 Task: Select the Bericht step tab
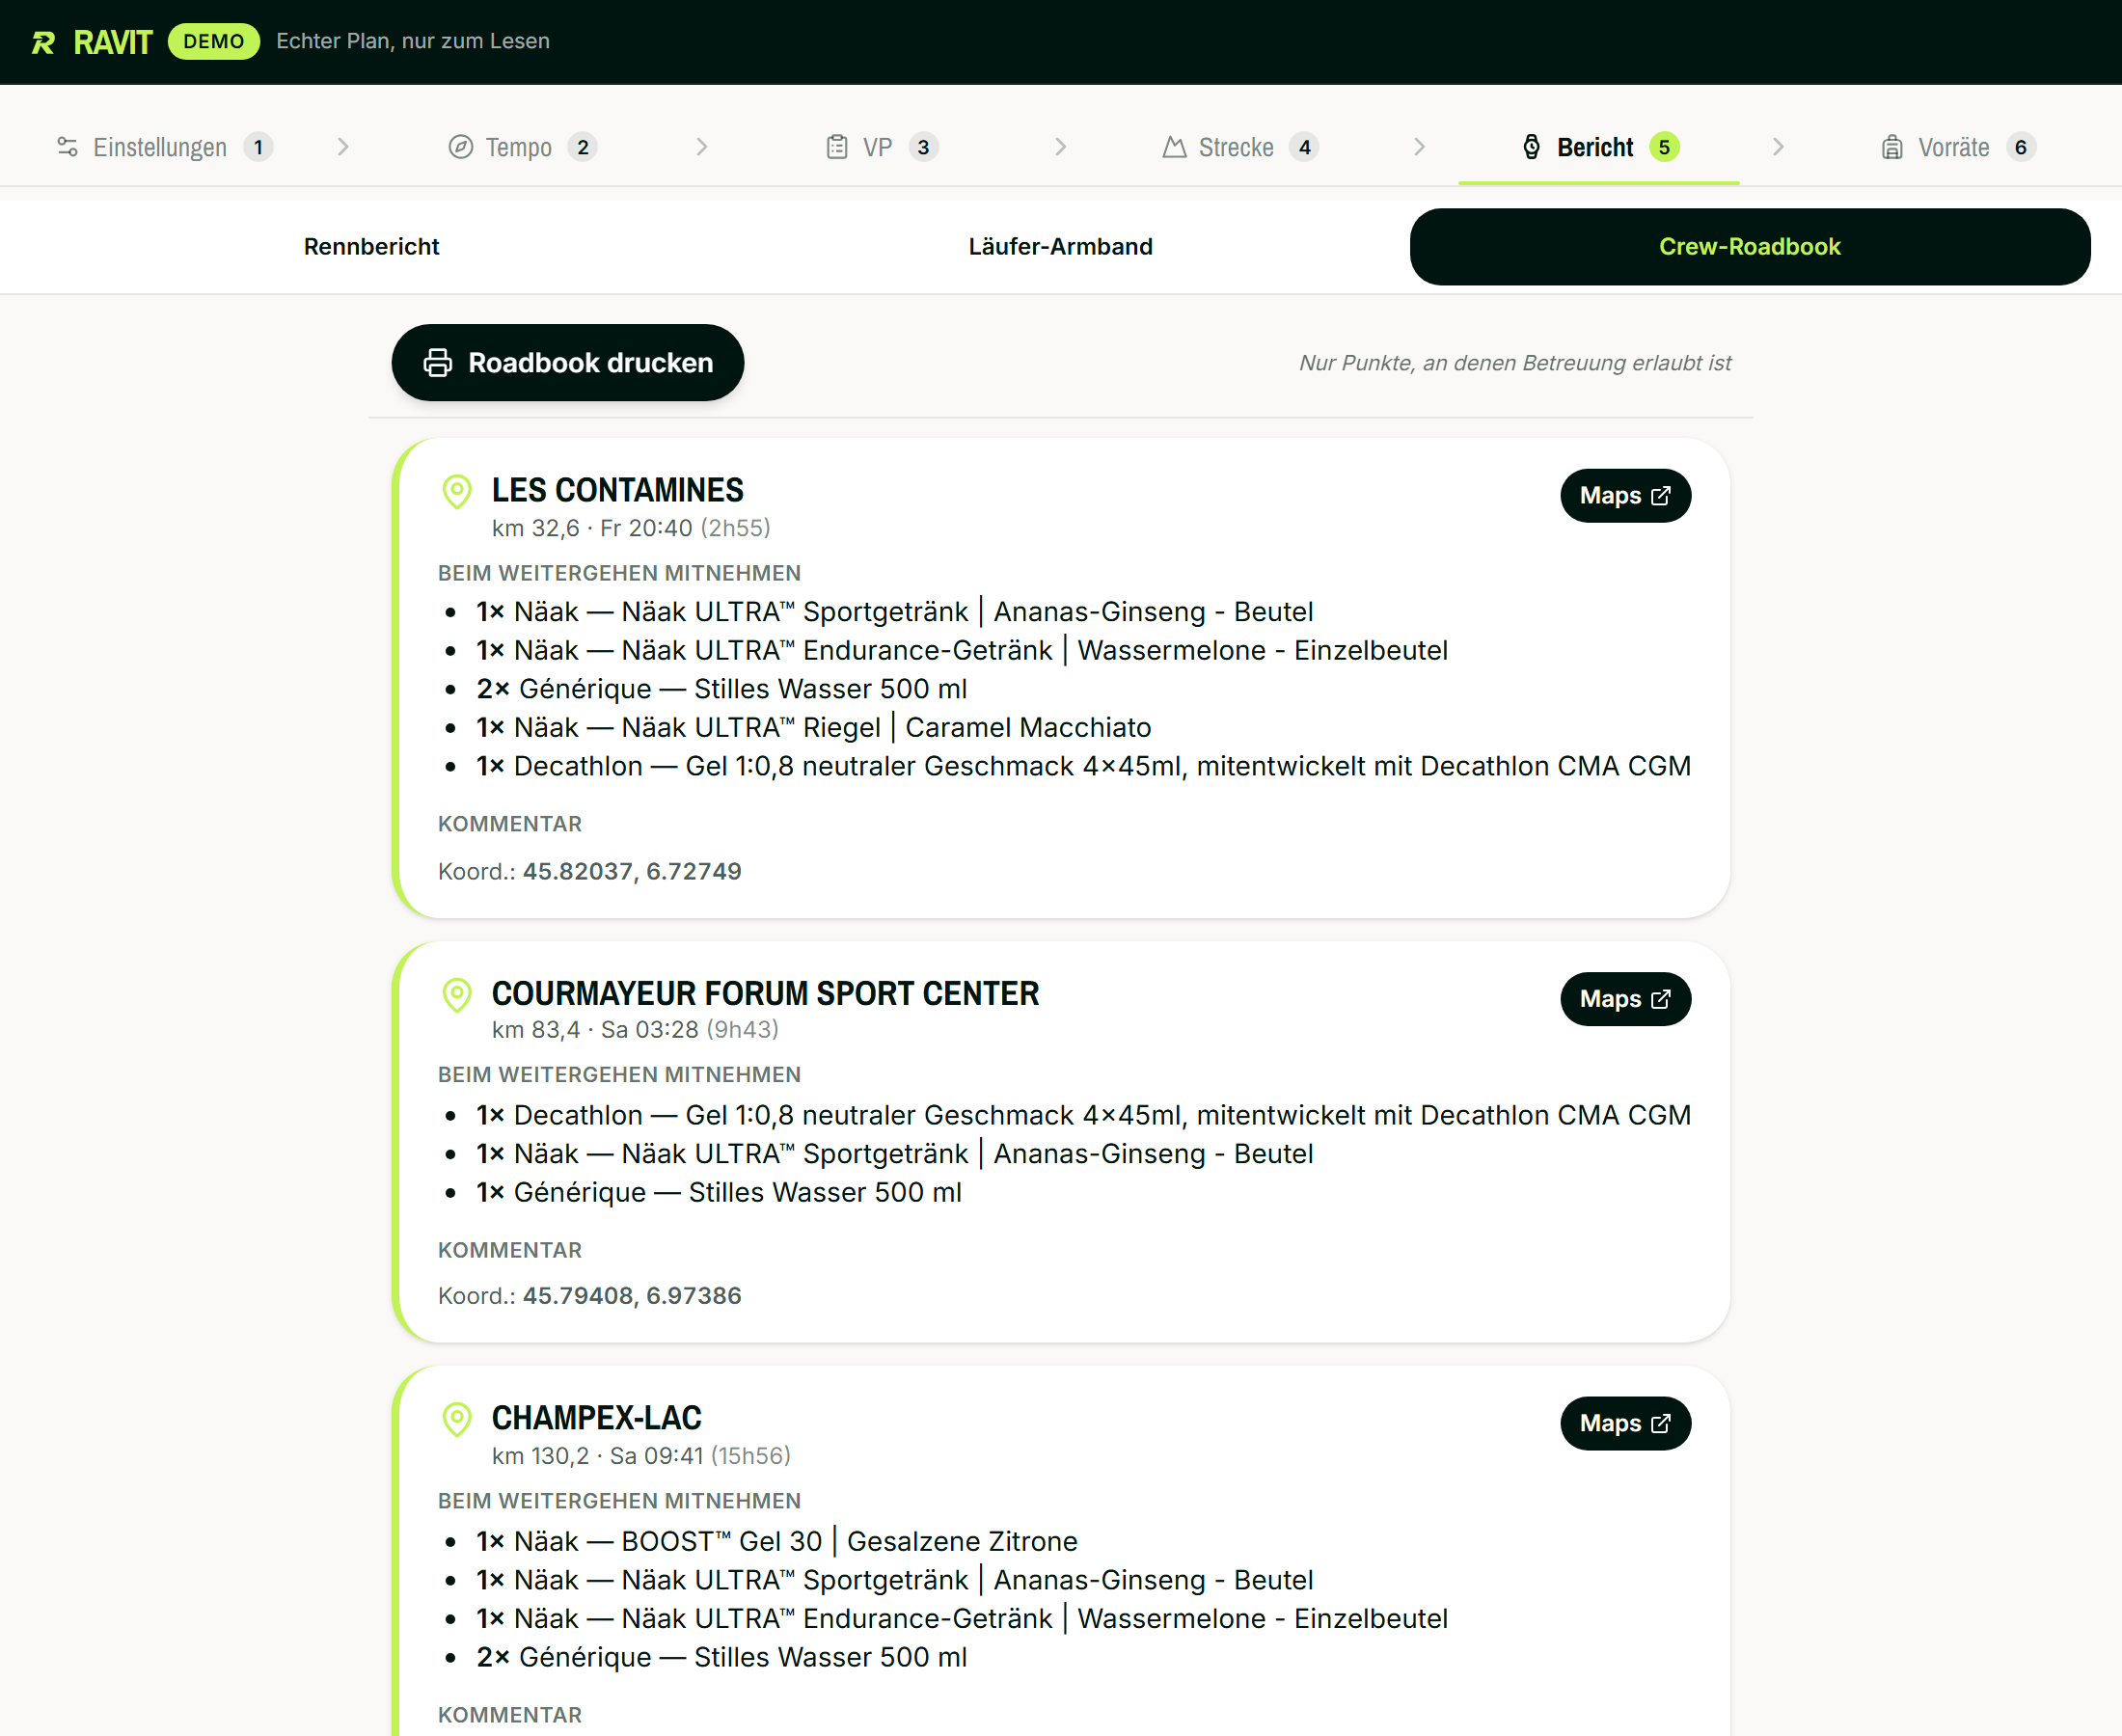(x=1599, y=147)
